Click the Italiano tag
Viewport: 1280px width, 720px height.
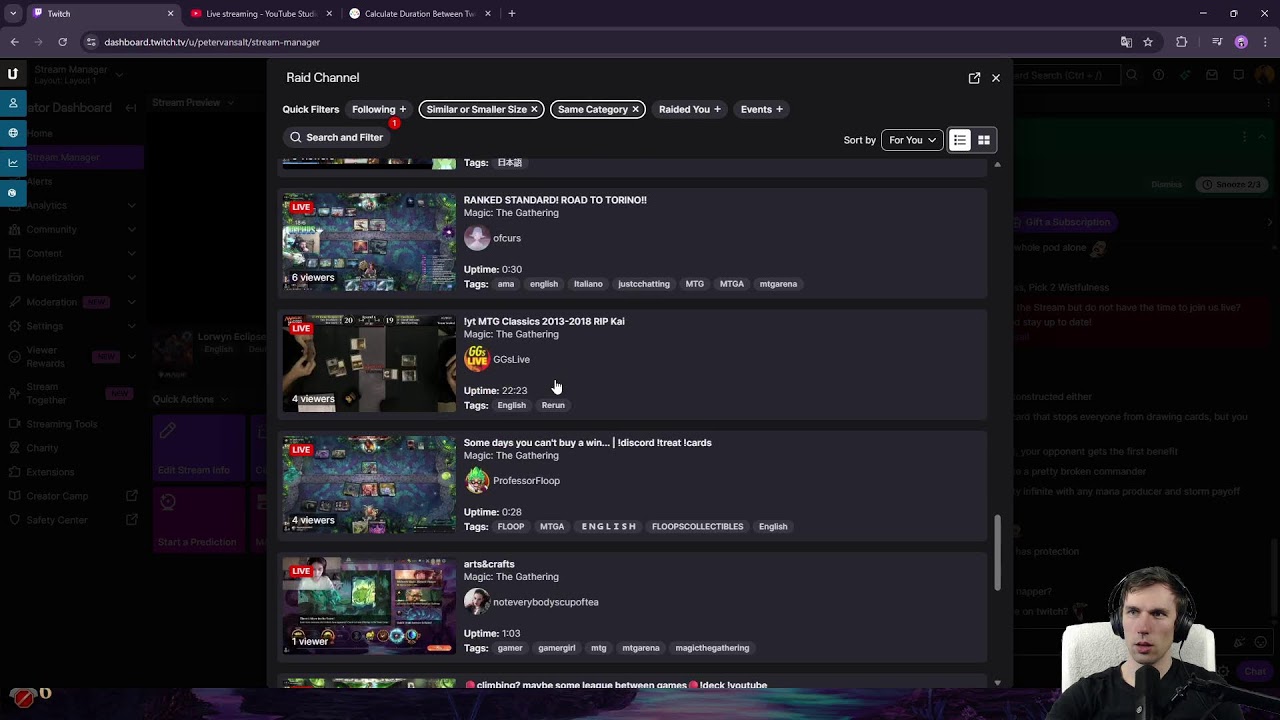point(588,284)
